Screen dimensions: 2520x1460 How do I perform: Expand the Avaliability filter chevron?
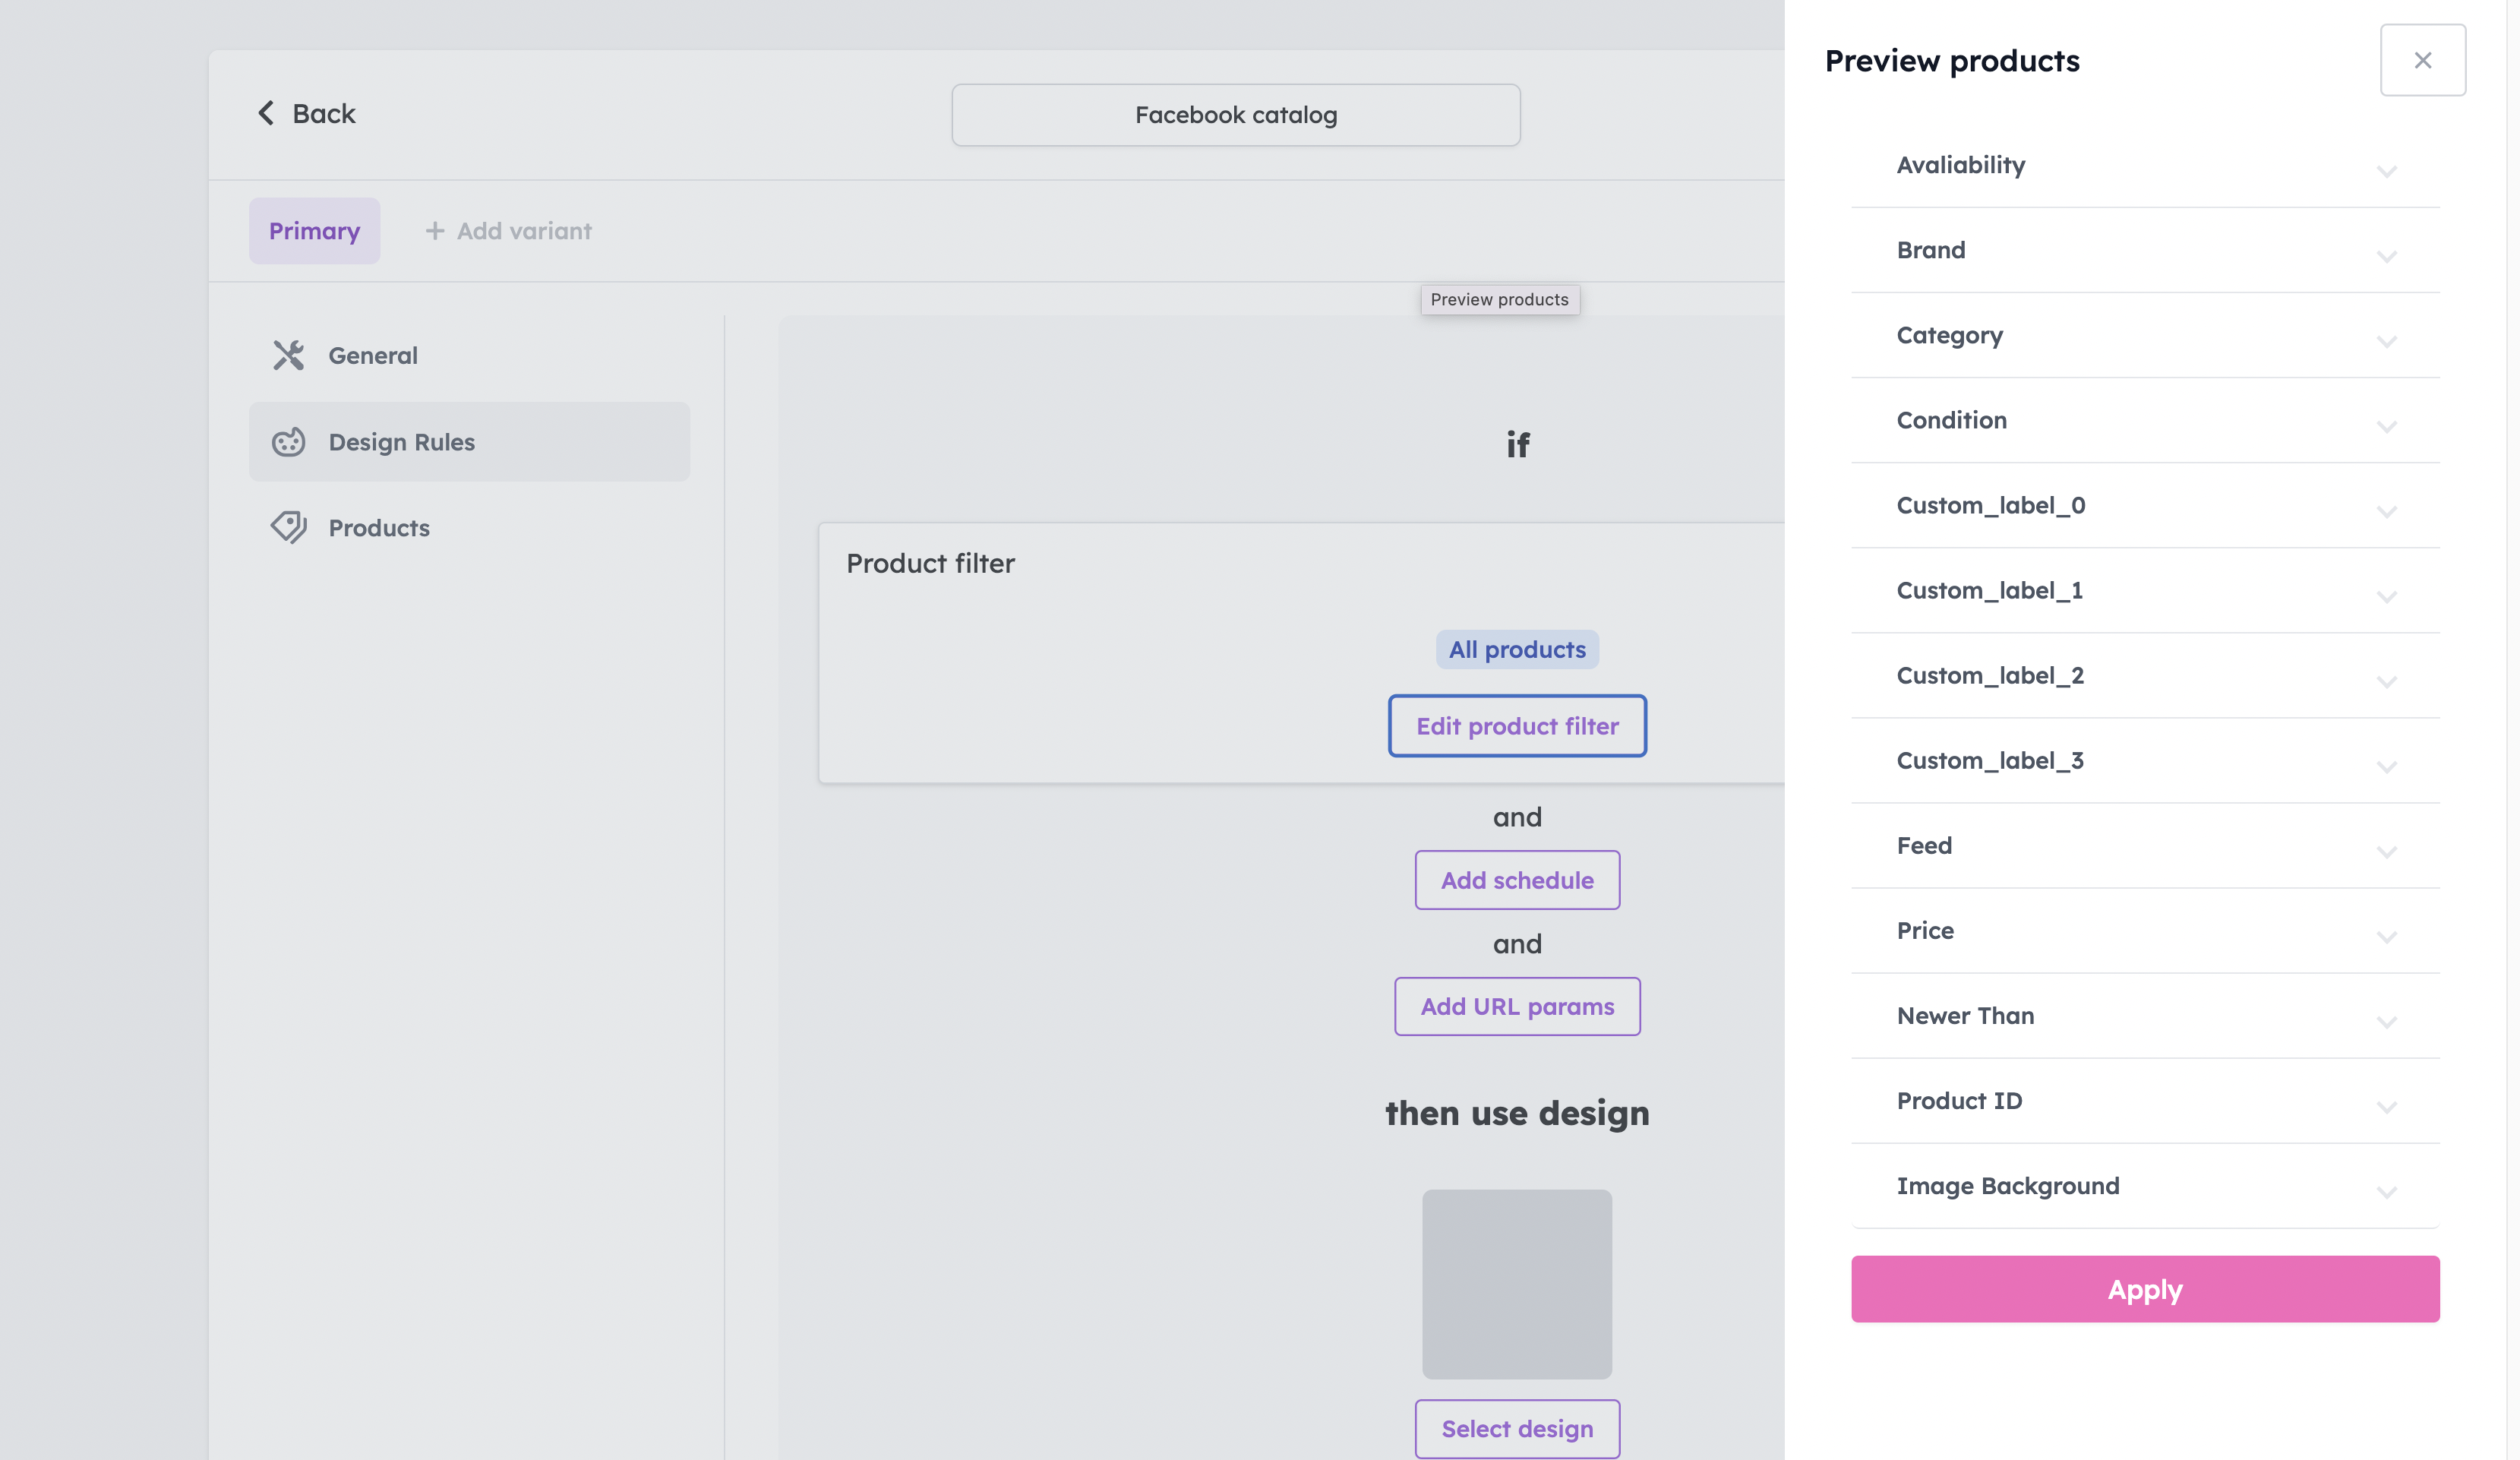[x=2386, y=171]
